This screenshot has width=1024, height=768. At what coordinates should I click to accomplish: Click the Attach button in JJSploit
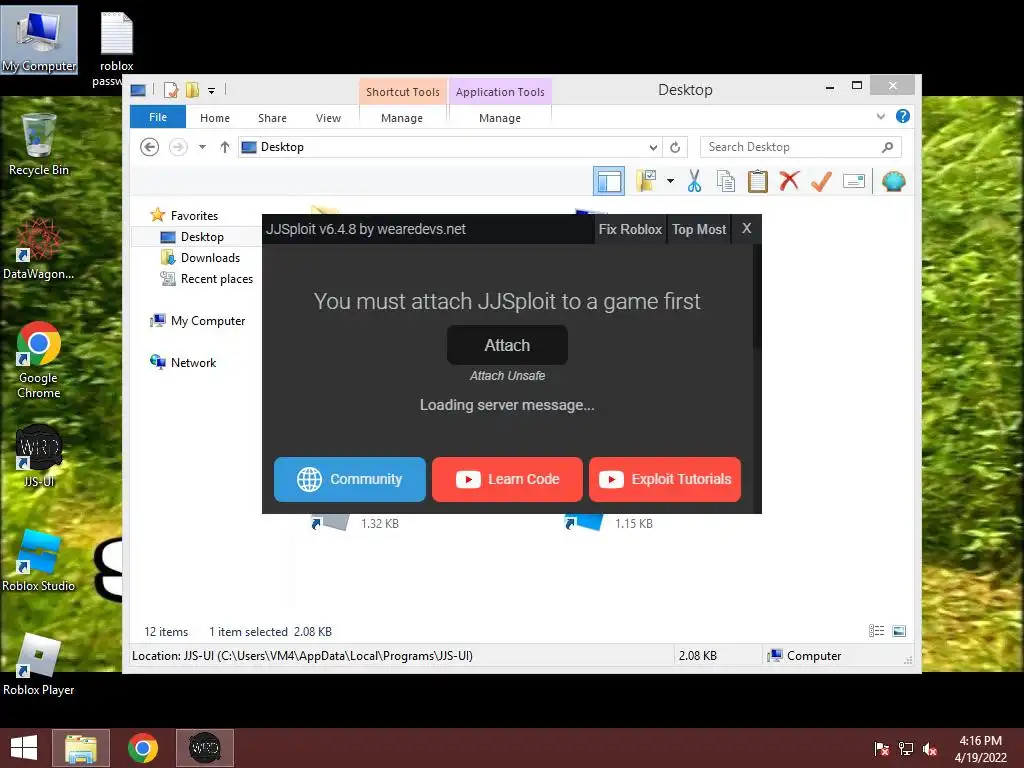pyautogui.click(x=507, y=345)
